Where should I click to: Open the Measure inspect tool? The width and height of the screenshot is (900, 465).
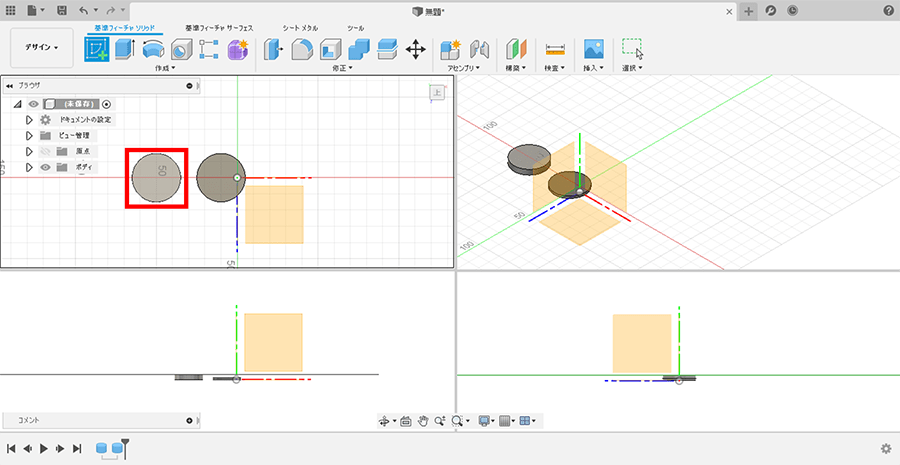click(x=555, y=49)
